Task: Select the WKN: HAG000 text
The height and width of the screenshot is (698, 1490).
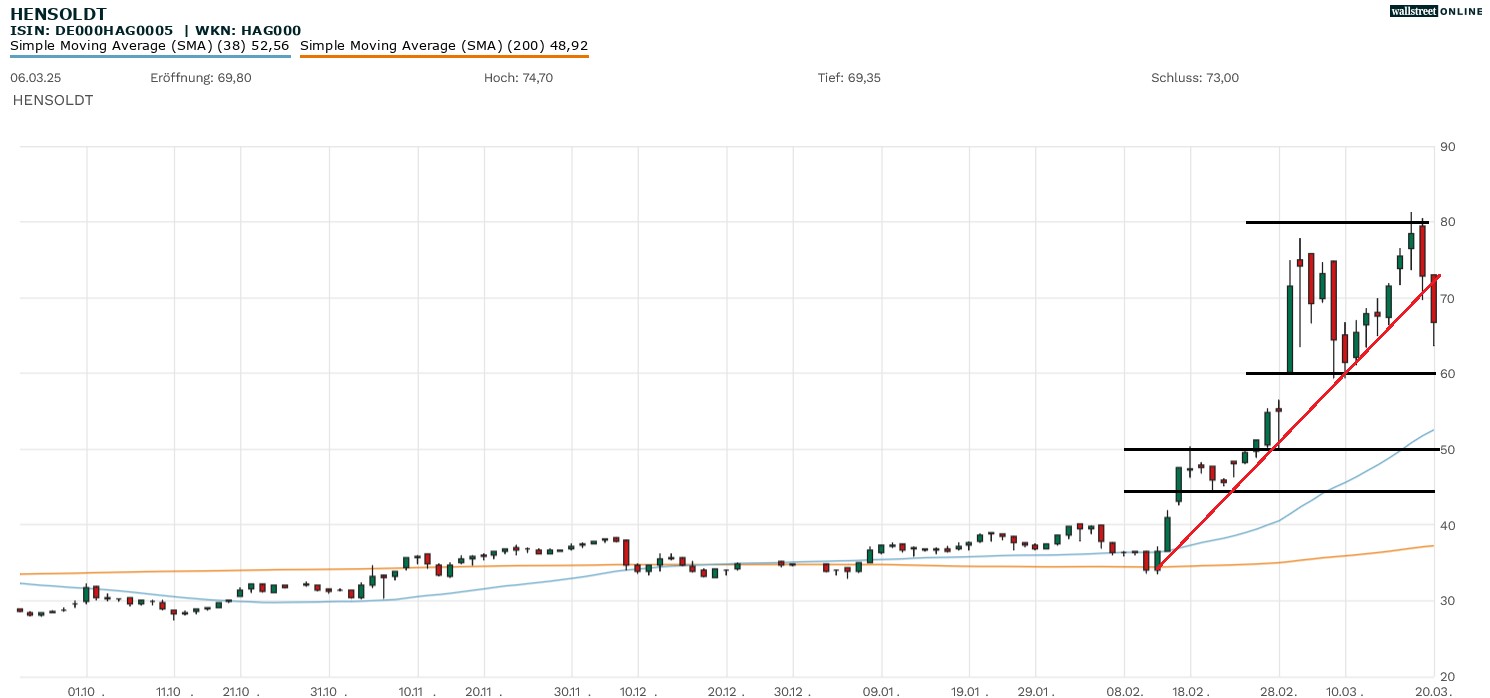Action: pos(248,31)
